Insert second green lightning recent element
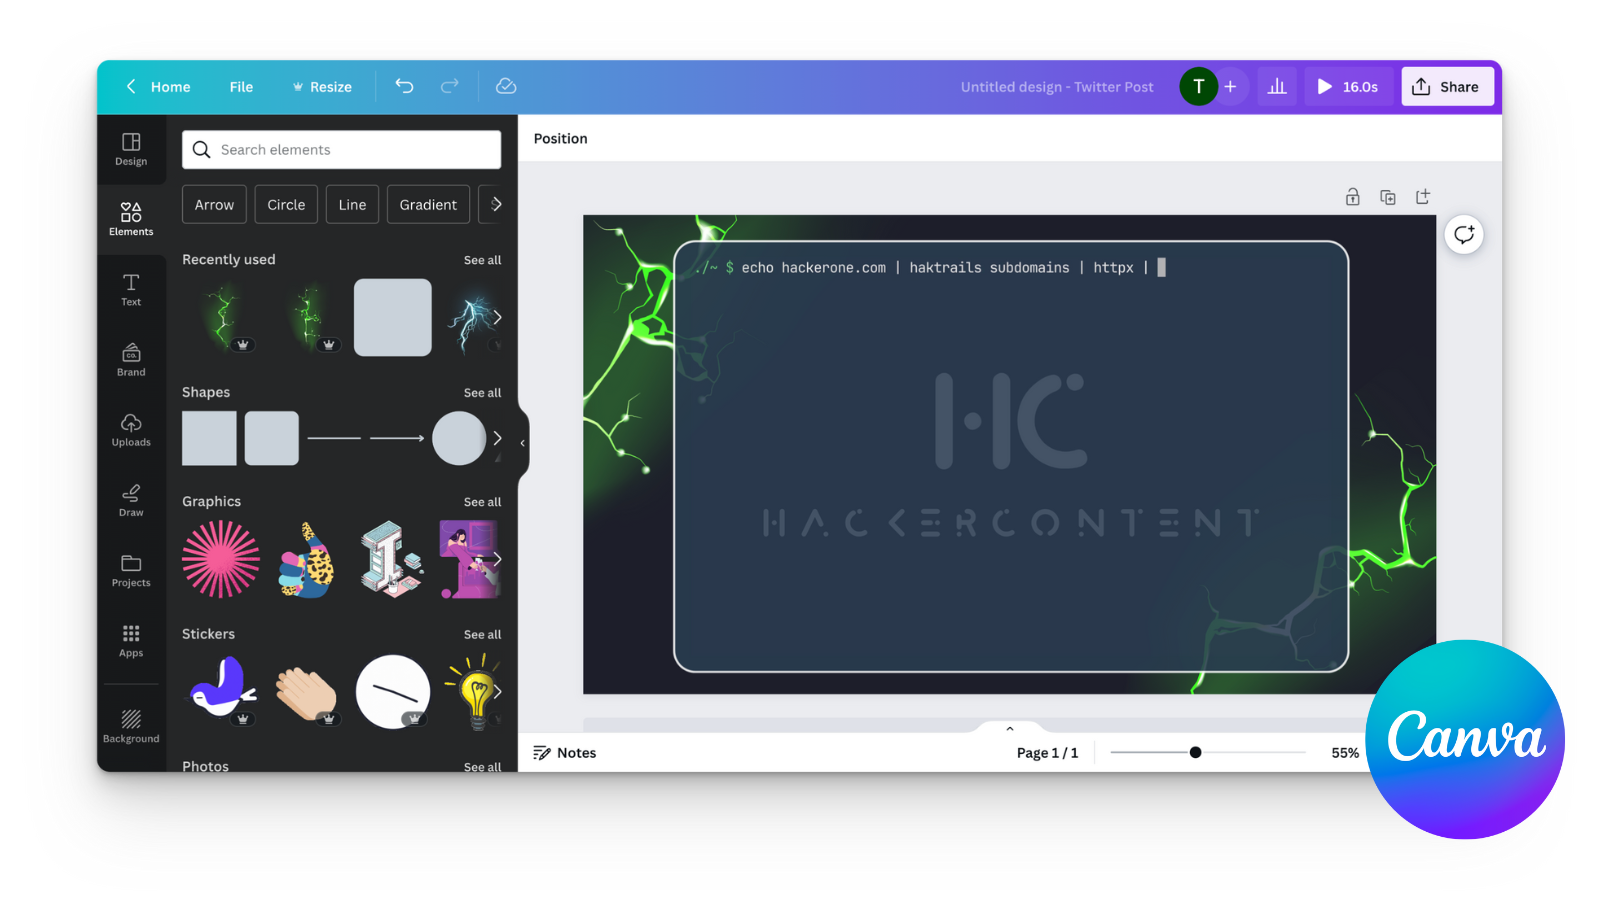The image size is (1600, 900). (x=307, y=318)
